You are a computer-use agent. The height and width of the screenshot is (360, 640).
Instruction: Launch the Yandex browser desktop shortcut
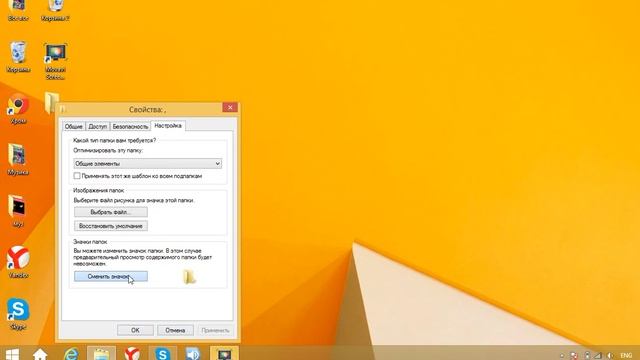pos(18,262)
